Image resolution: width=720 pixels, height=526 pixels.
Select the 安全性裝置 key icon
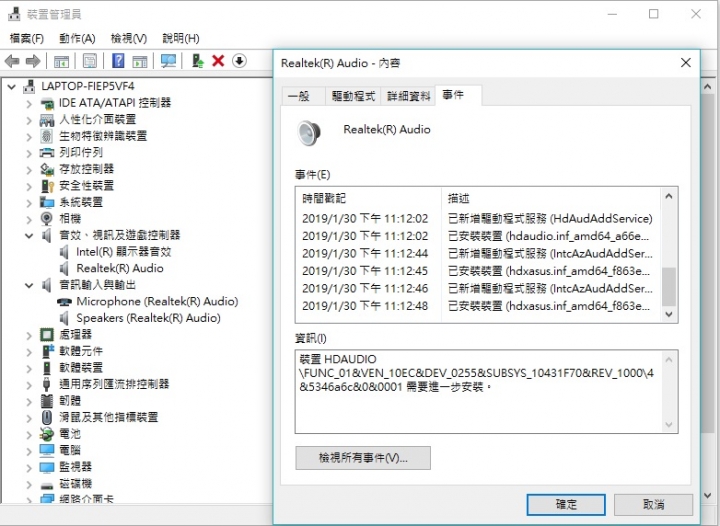[47, 185]
